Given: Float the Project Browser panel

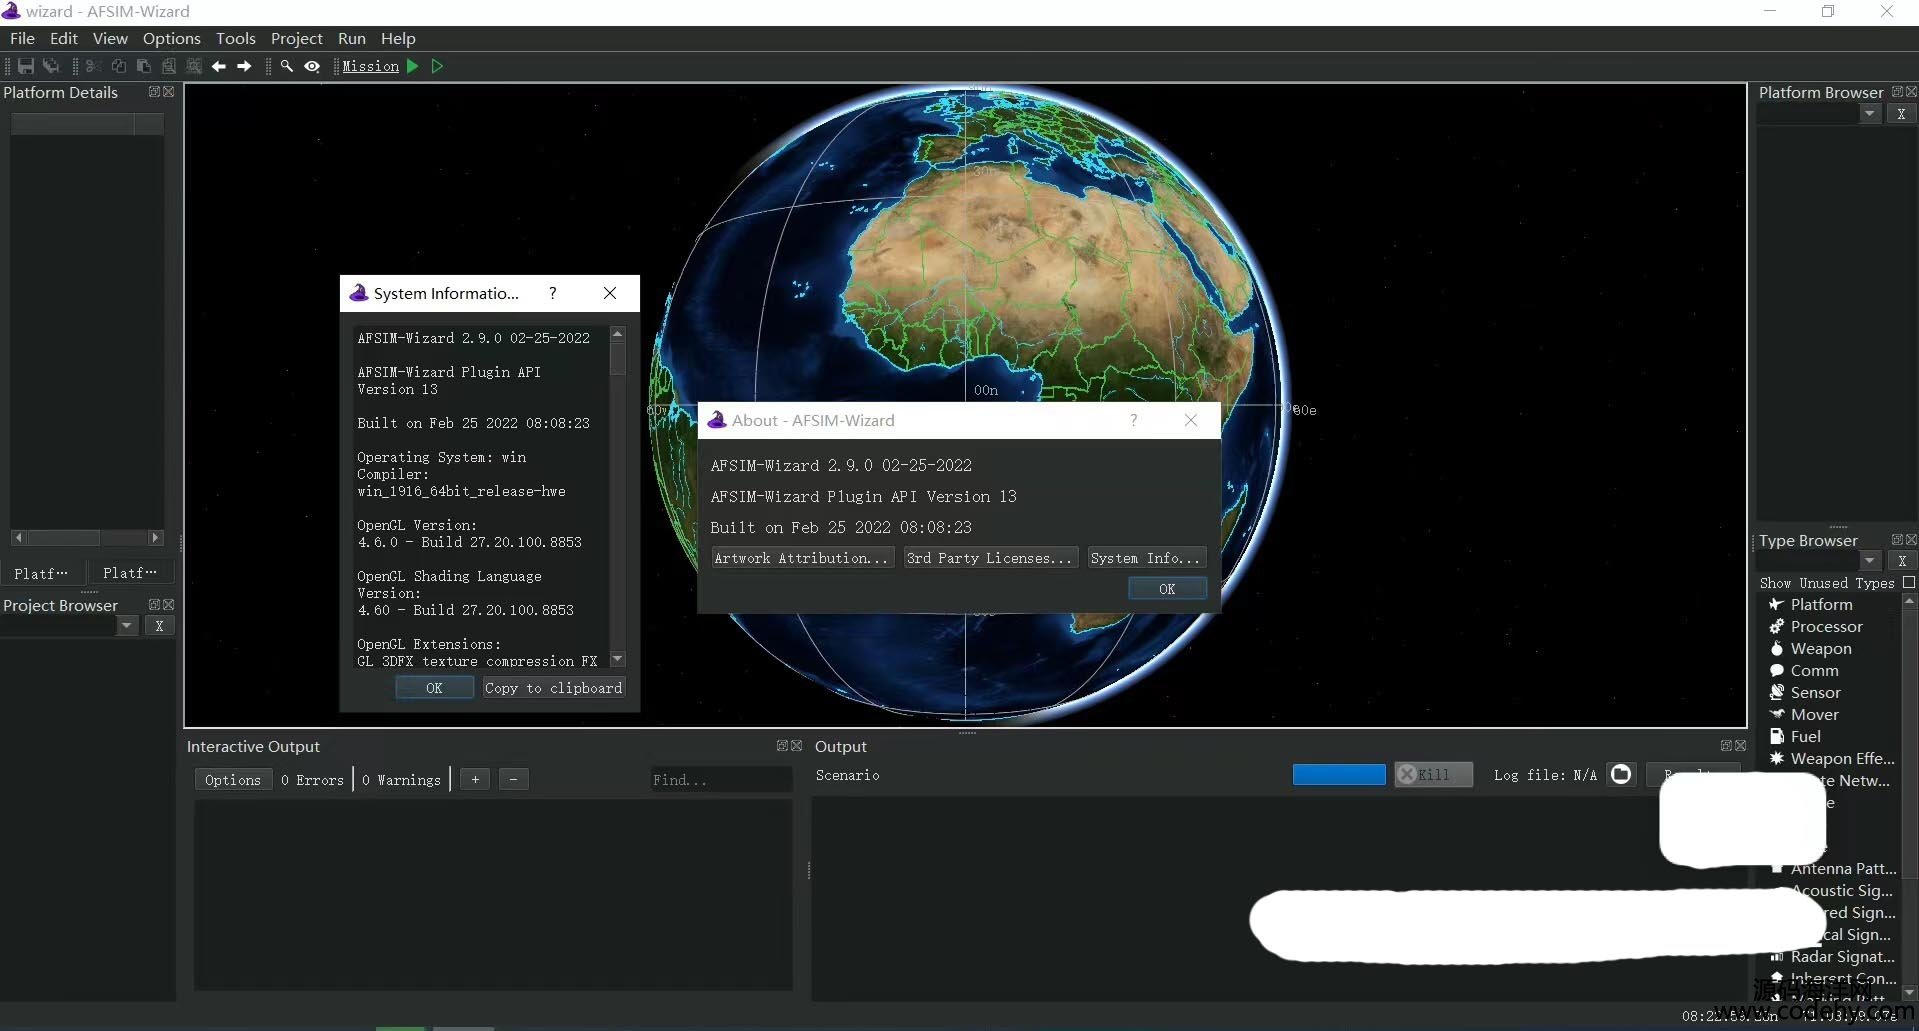Looking at the screenshot, I should click(x=154, y=605).
